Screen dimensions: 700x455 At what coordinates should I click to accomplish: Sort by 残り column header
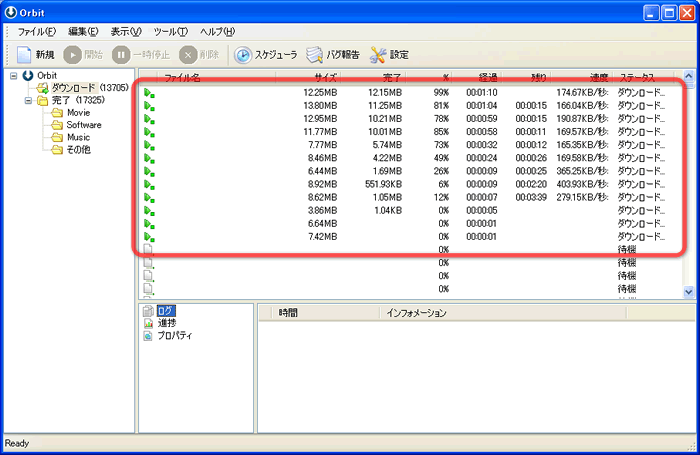526,78
